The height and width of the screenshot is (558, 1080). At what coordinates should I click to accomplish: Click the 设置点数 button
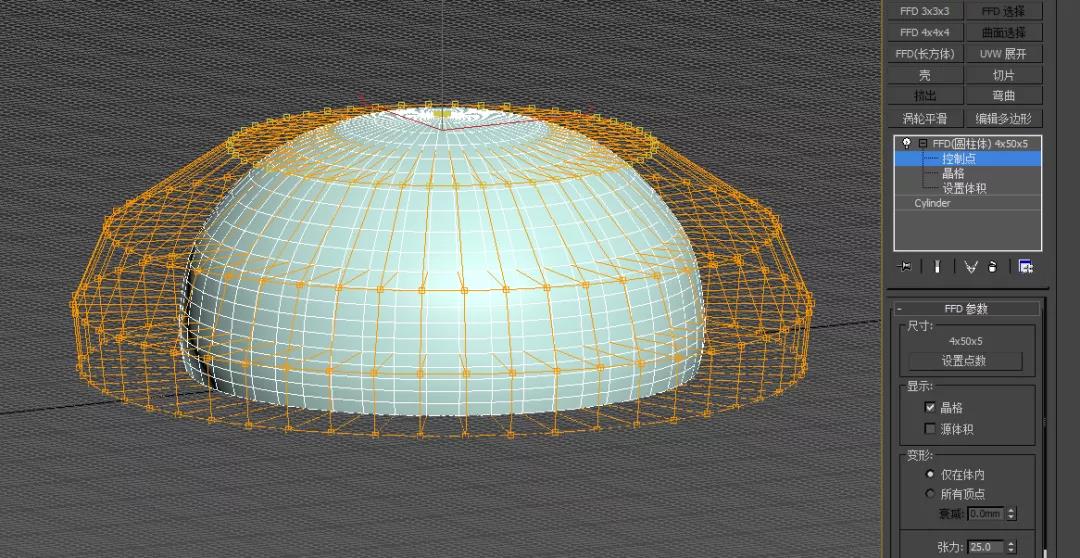(x=966, y=361)
